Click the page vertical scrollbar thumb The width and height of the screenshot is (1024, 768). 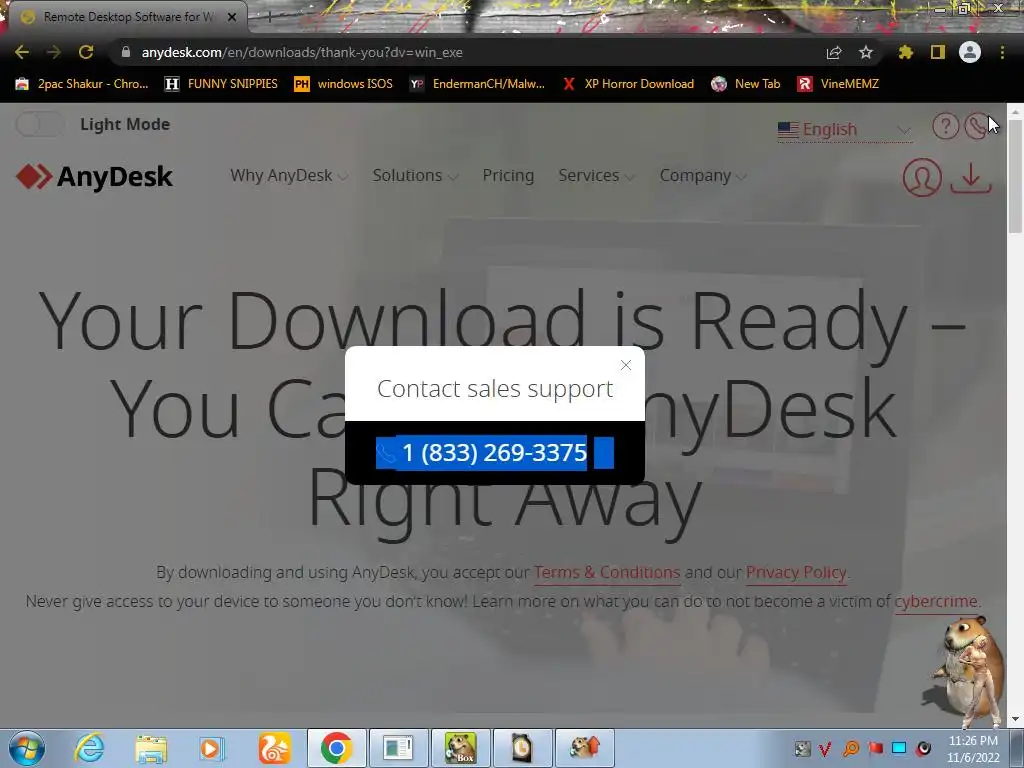coord(1016,176)
